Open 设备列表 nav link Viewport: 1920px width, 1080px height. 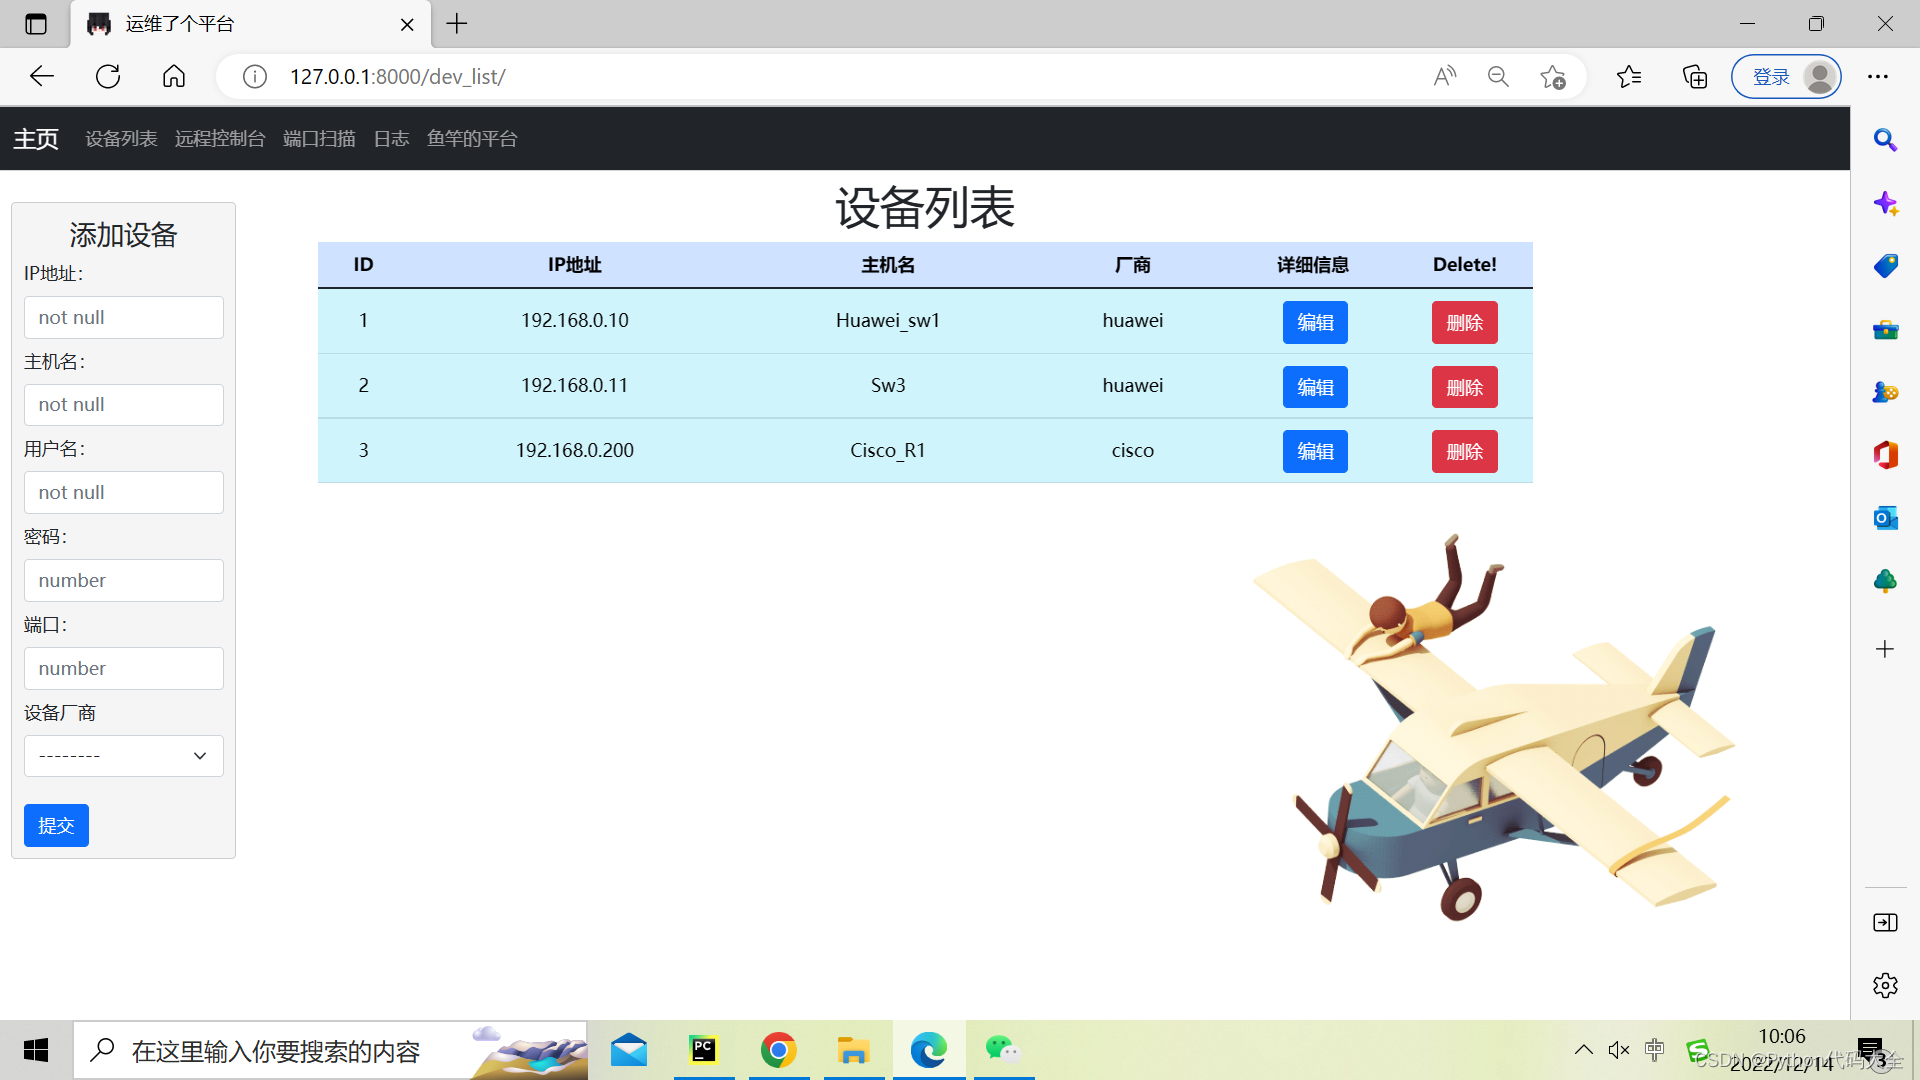click(x=121, y=139)
